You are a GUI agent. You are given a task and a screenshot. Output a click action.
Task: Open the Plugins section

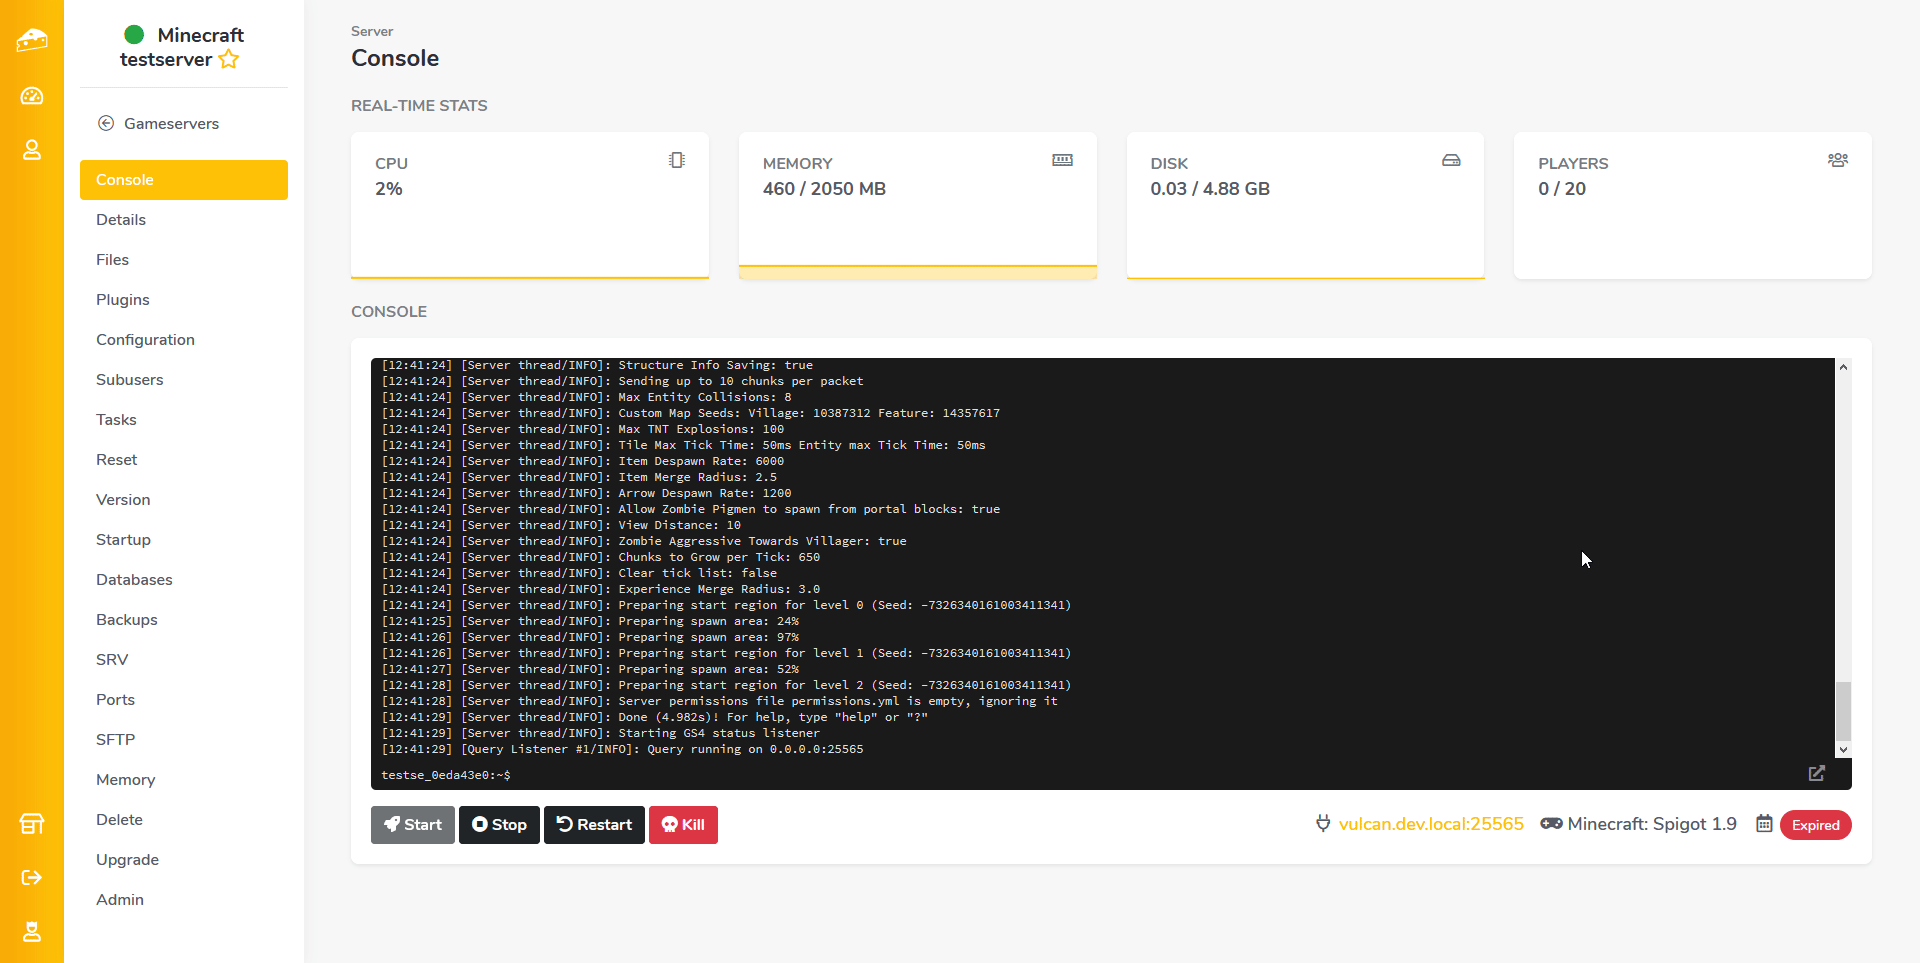(122, 300)
